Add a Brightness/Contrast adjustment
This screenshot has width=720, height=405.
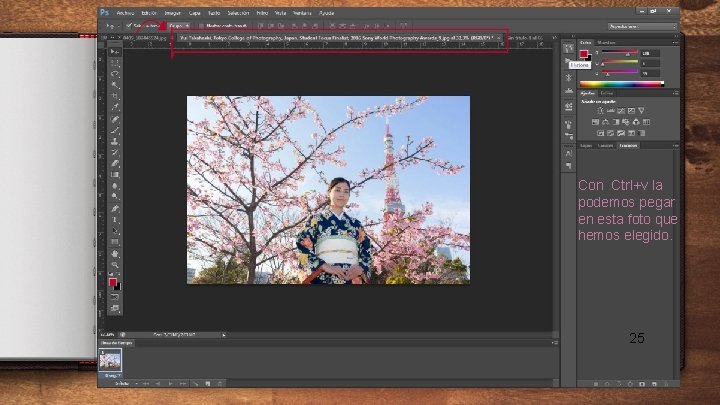point(600,111)
